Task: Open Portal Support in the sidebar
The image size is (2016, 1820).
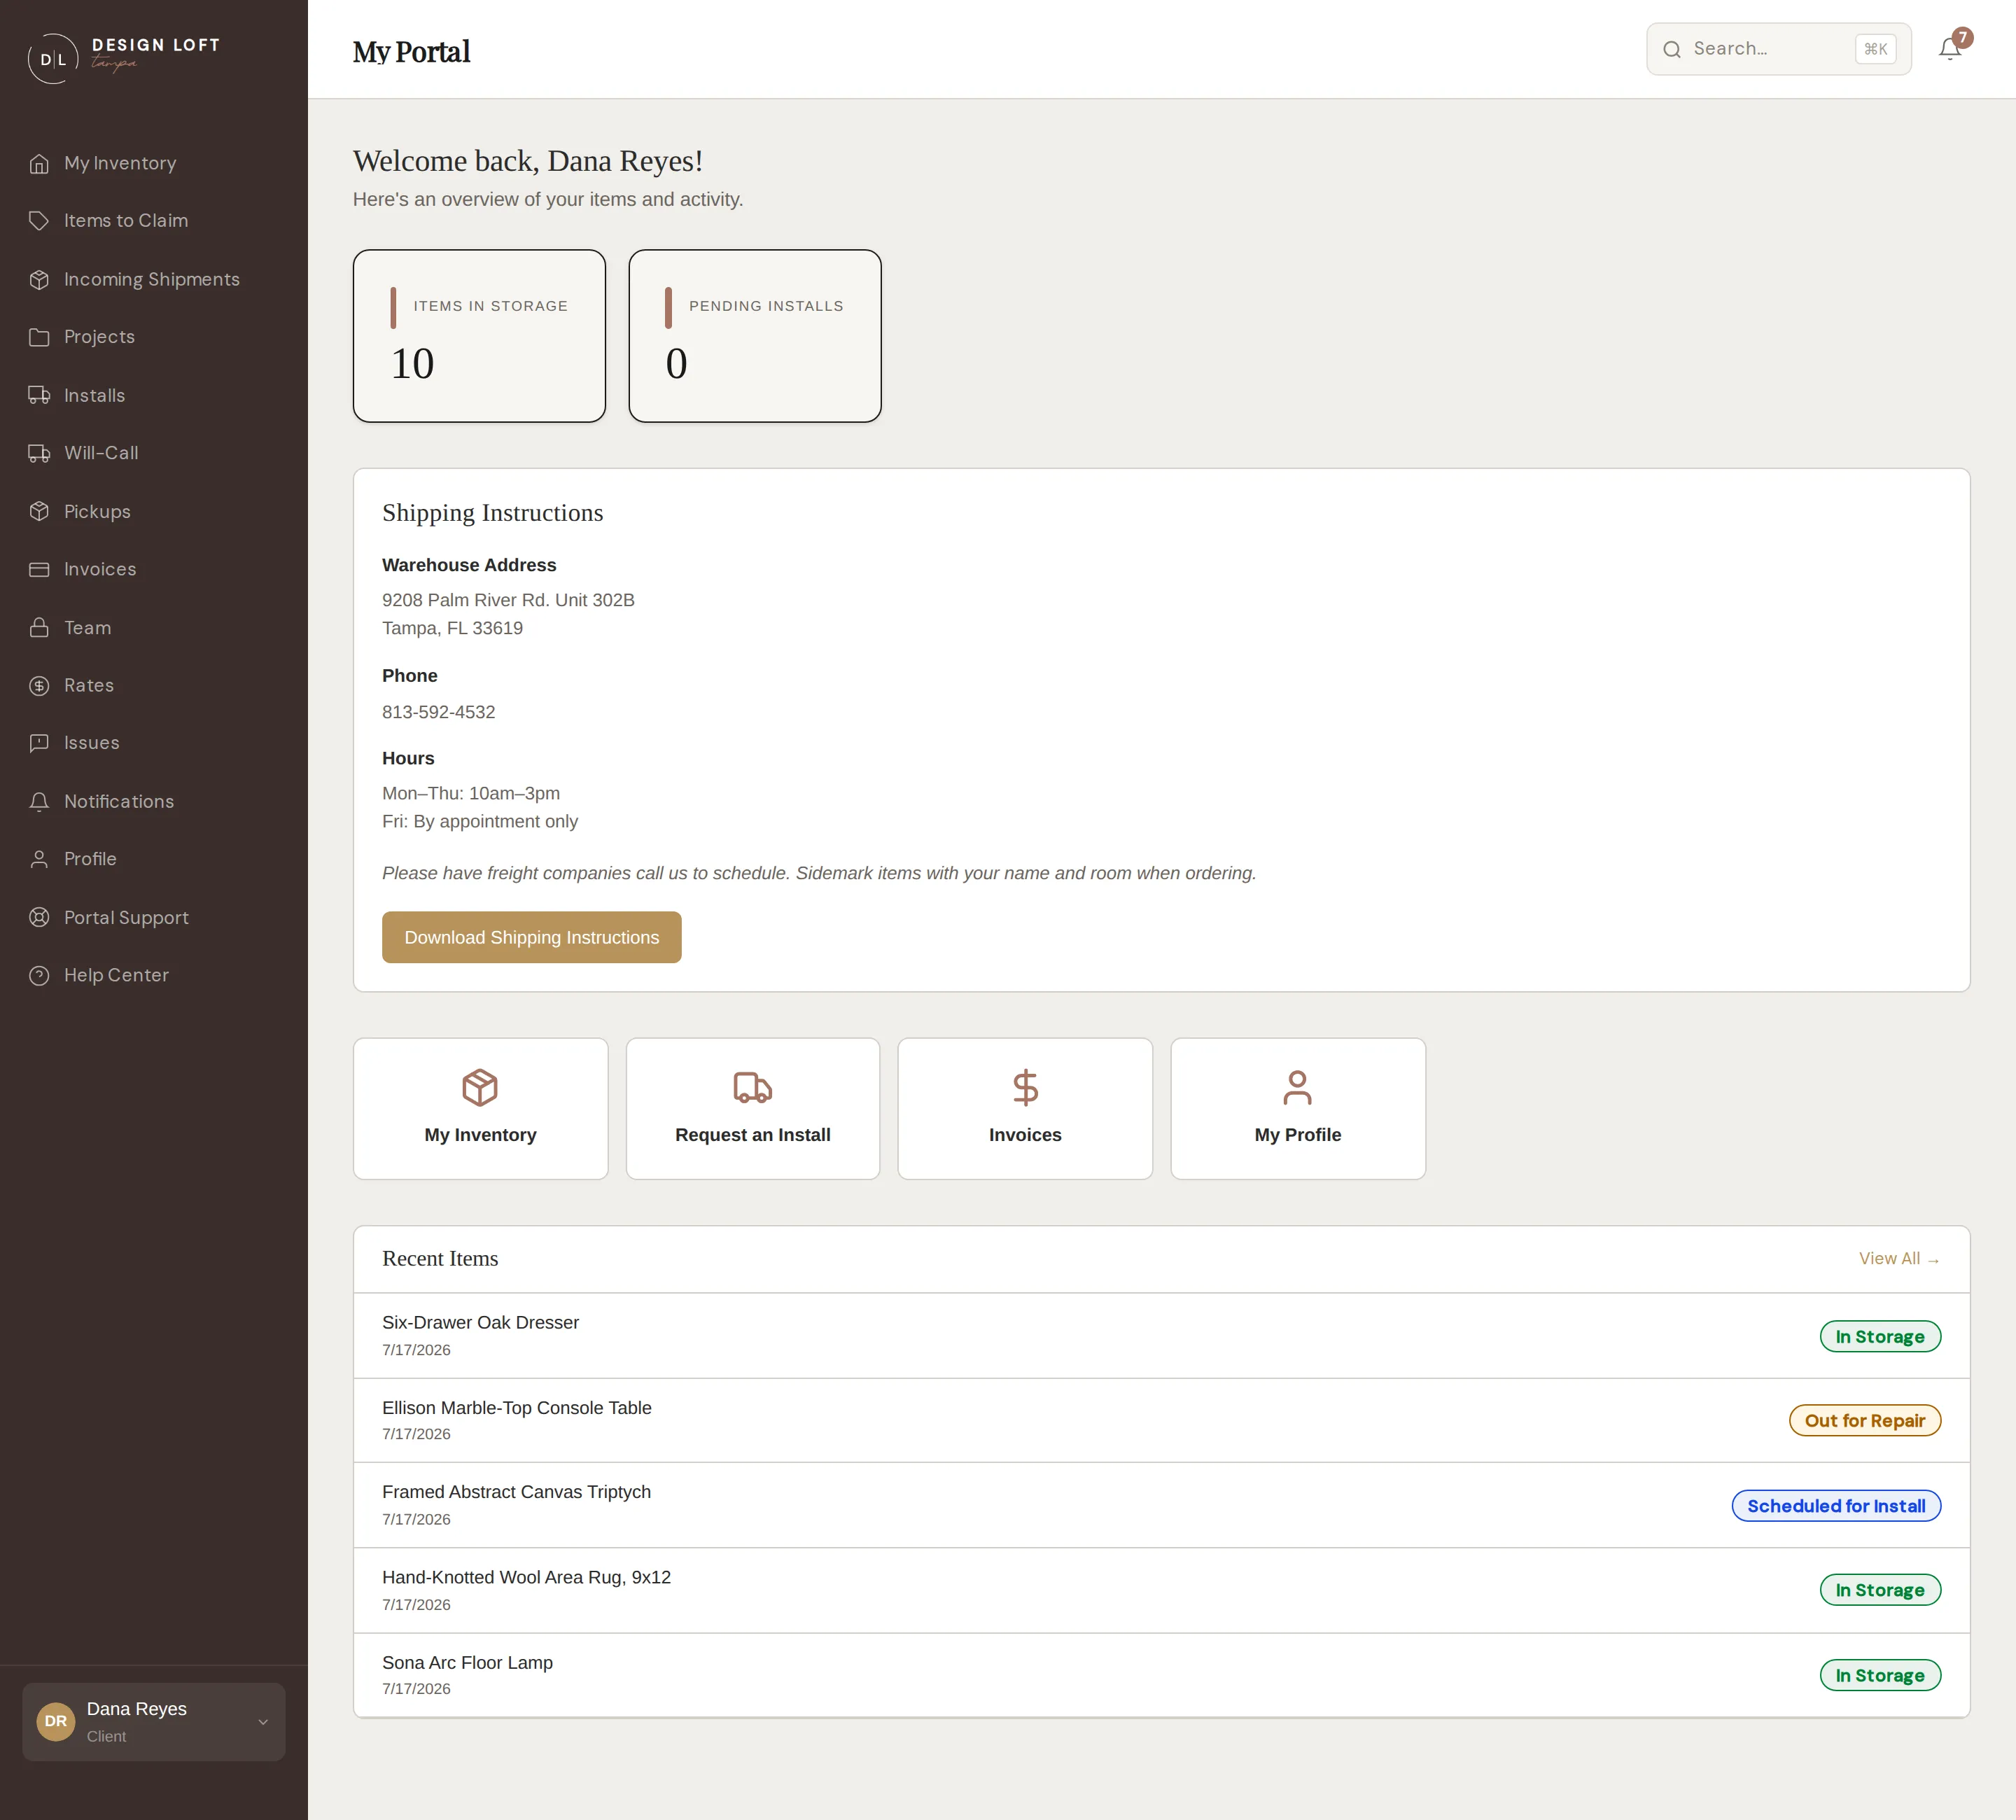Action: (x=154, y=917)
